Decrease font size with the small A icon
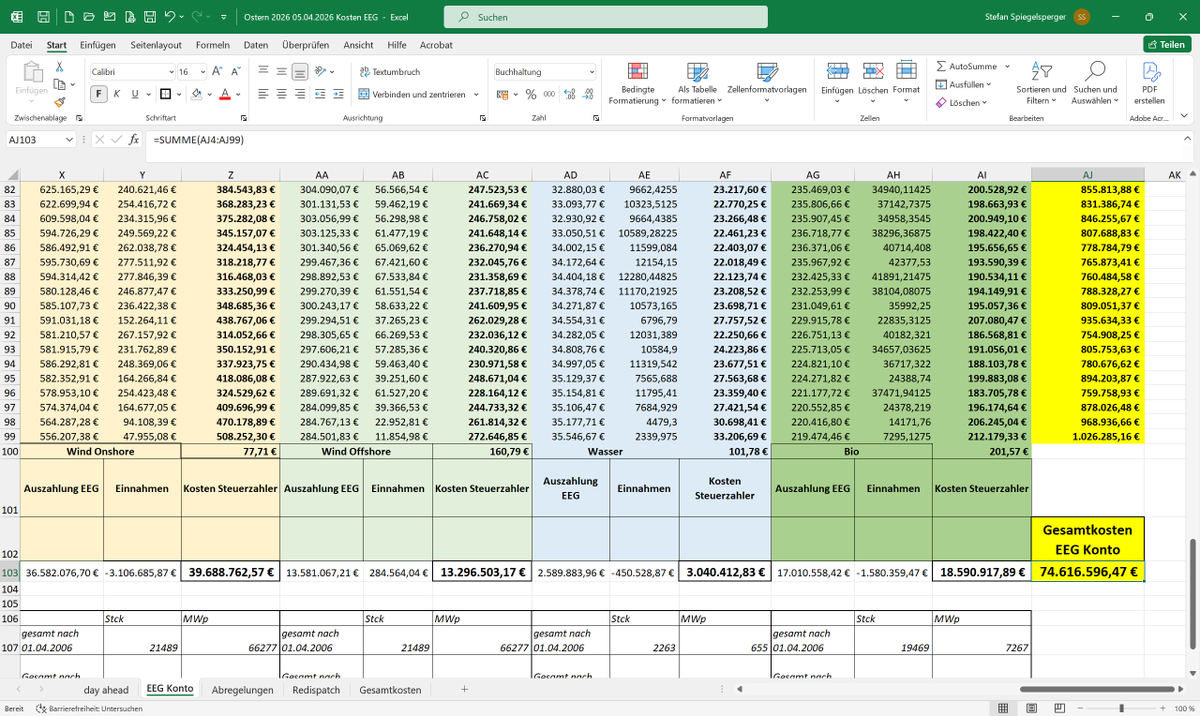 pyautogui.click(x=236, y=72)
